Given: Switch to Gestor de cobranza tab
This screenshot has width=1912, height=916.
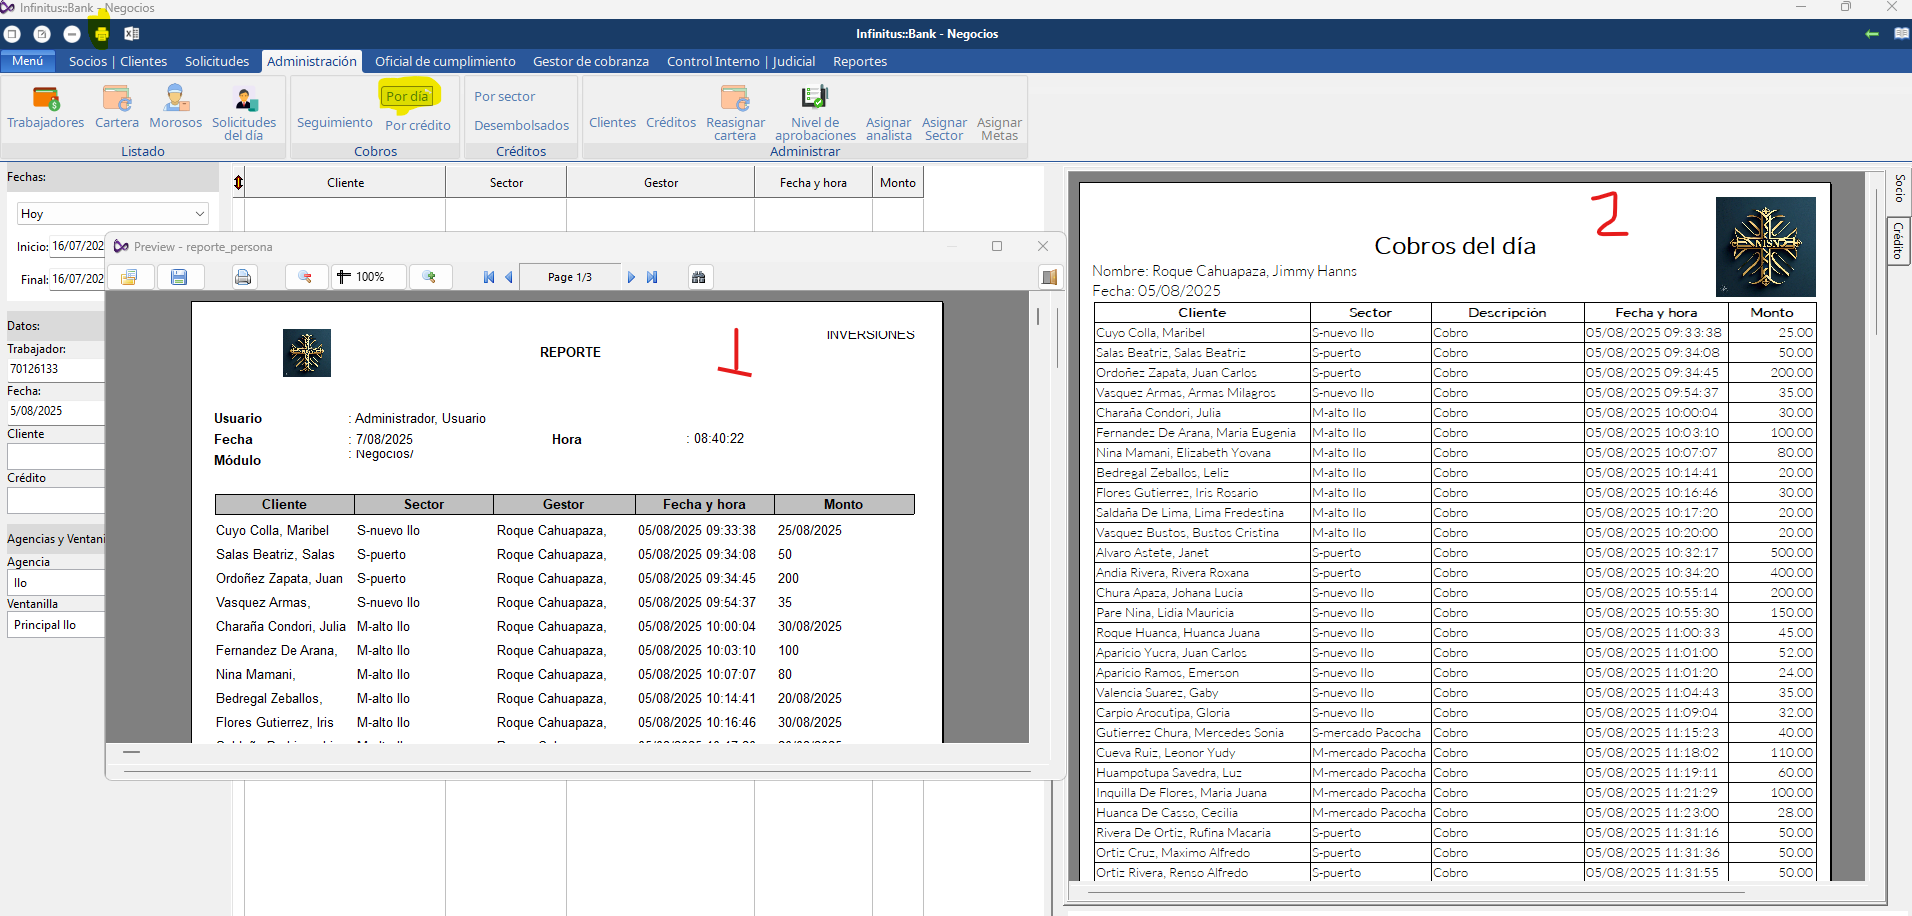Looking at the screenshot, I should (590, 62).
